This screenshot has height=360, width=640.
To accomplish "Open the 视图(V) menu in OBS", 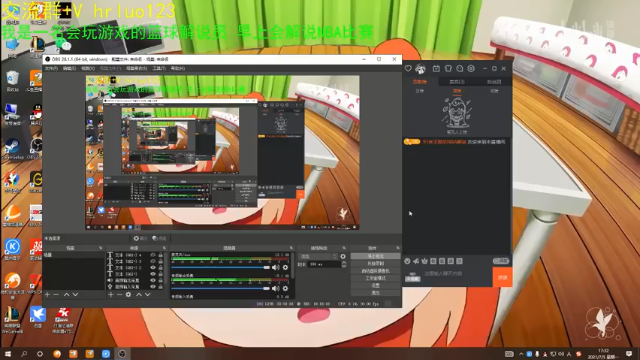I will click(88, 68).
